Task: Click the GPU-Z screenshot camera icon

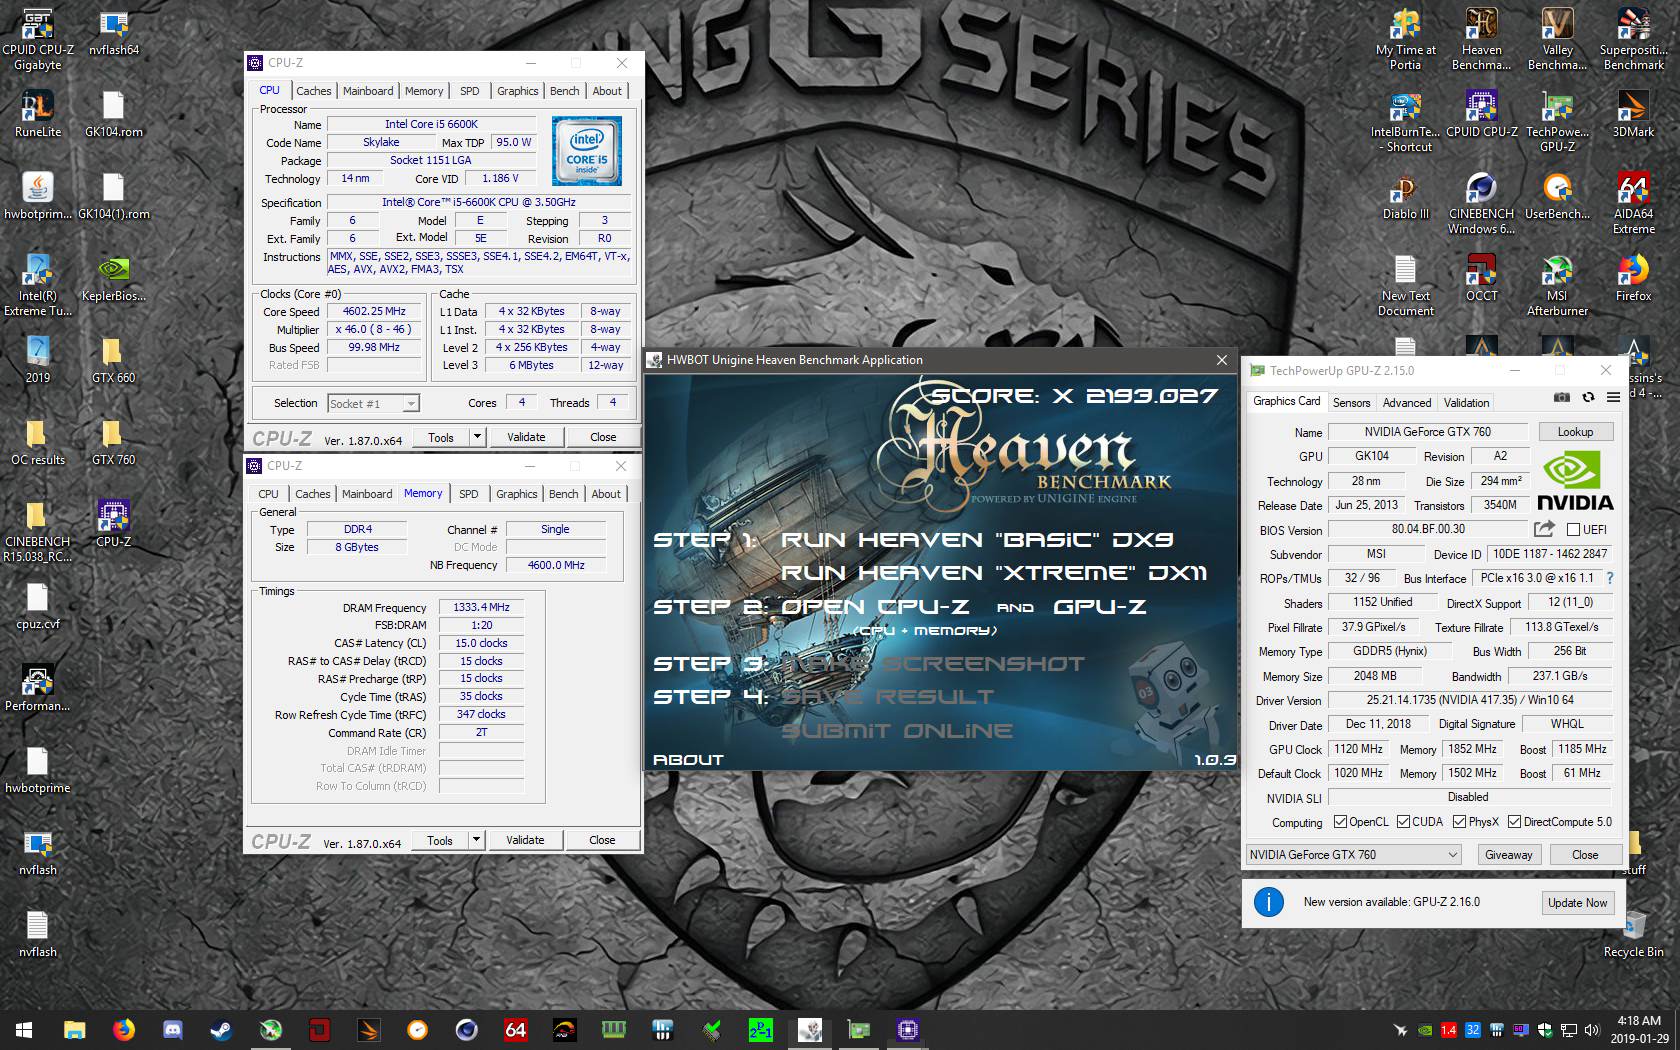Action: [1561, 397]
